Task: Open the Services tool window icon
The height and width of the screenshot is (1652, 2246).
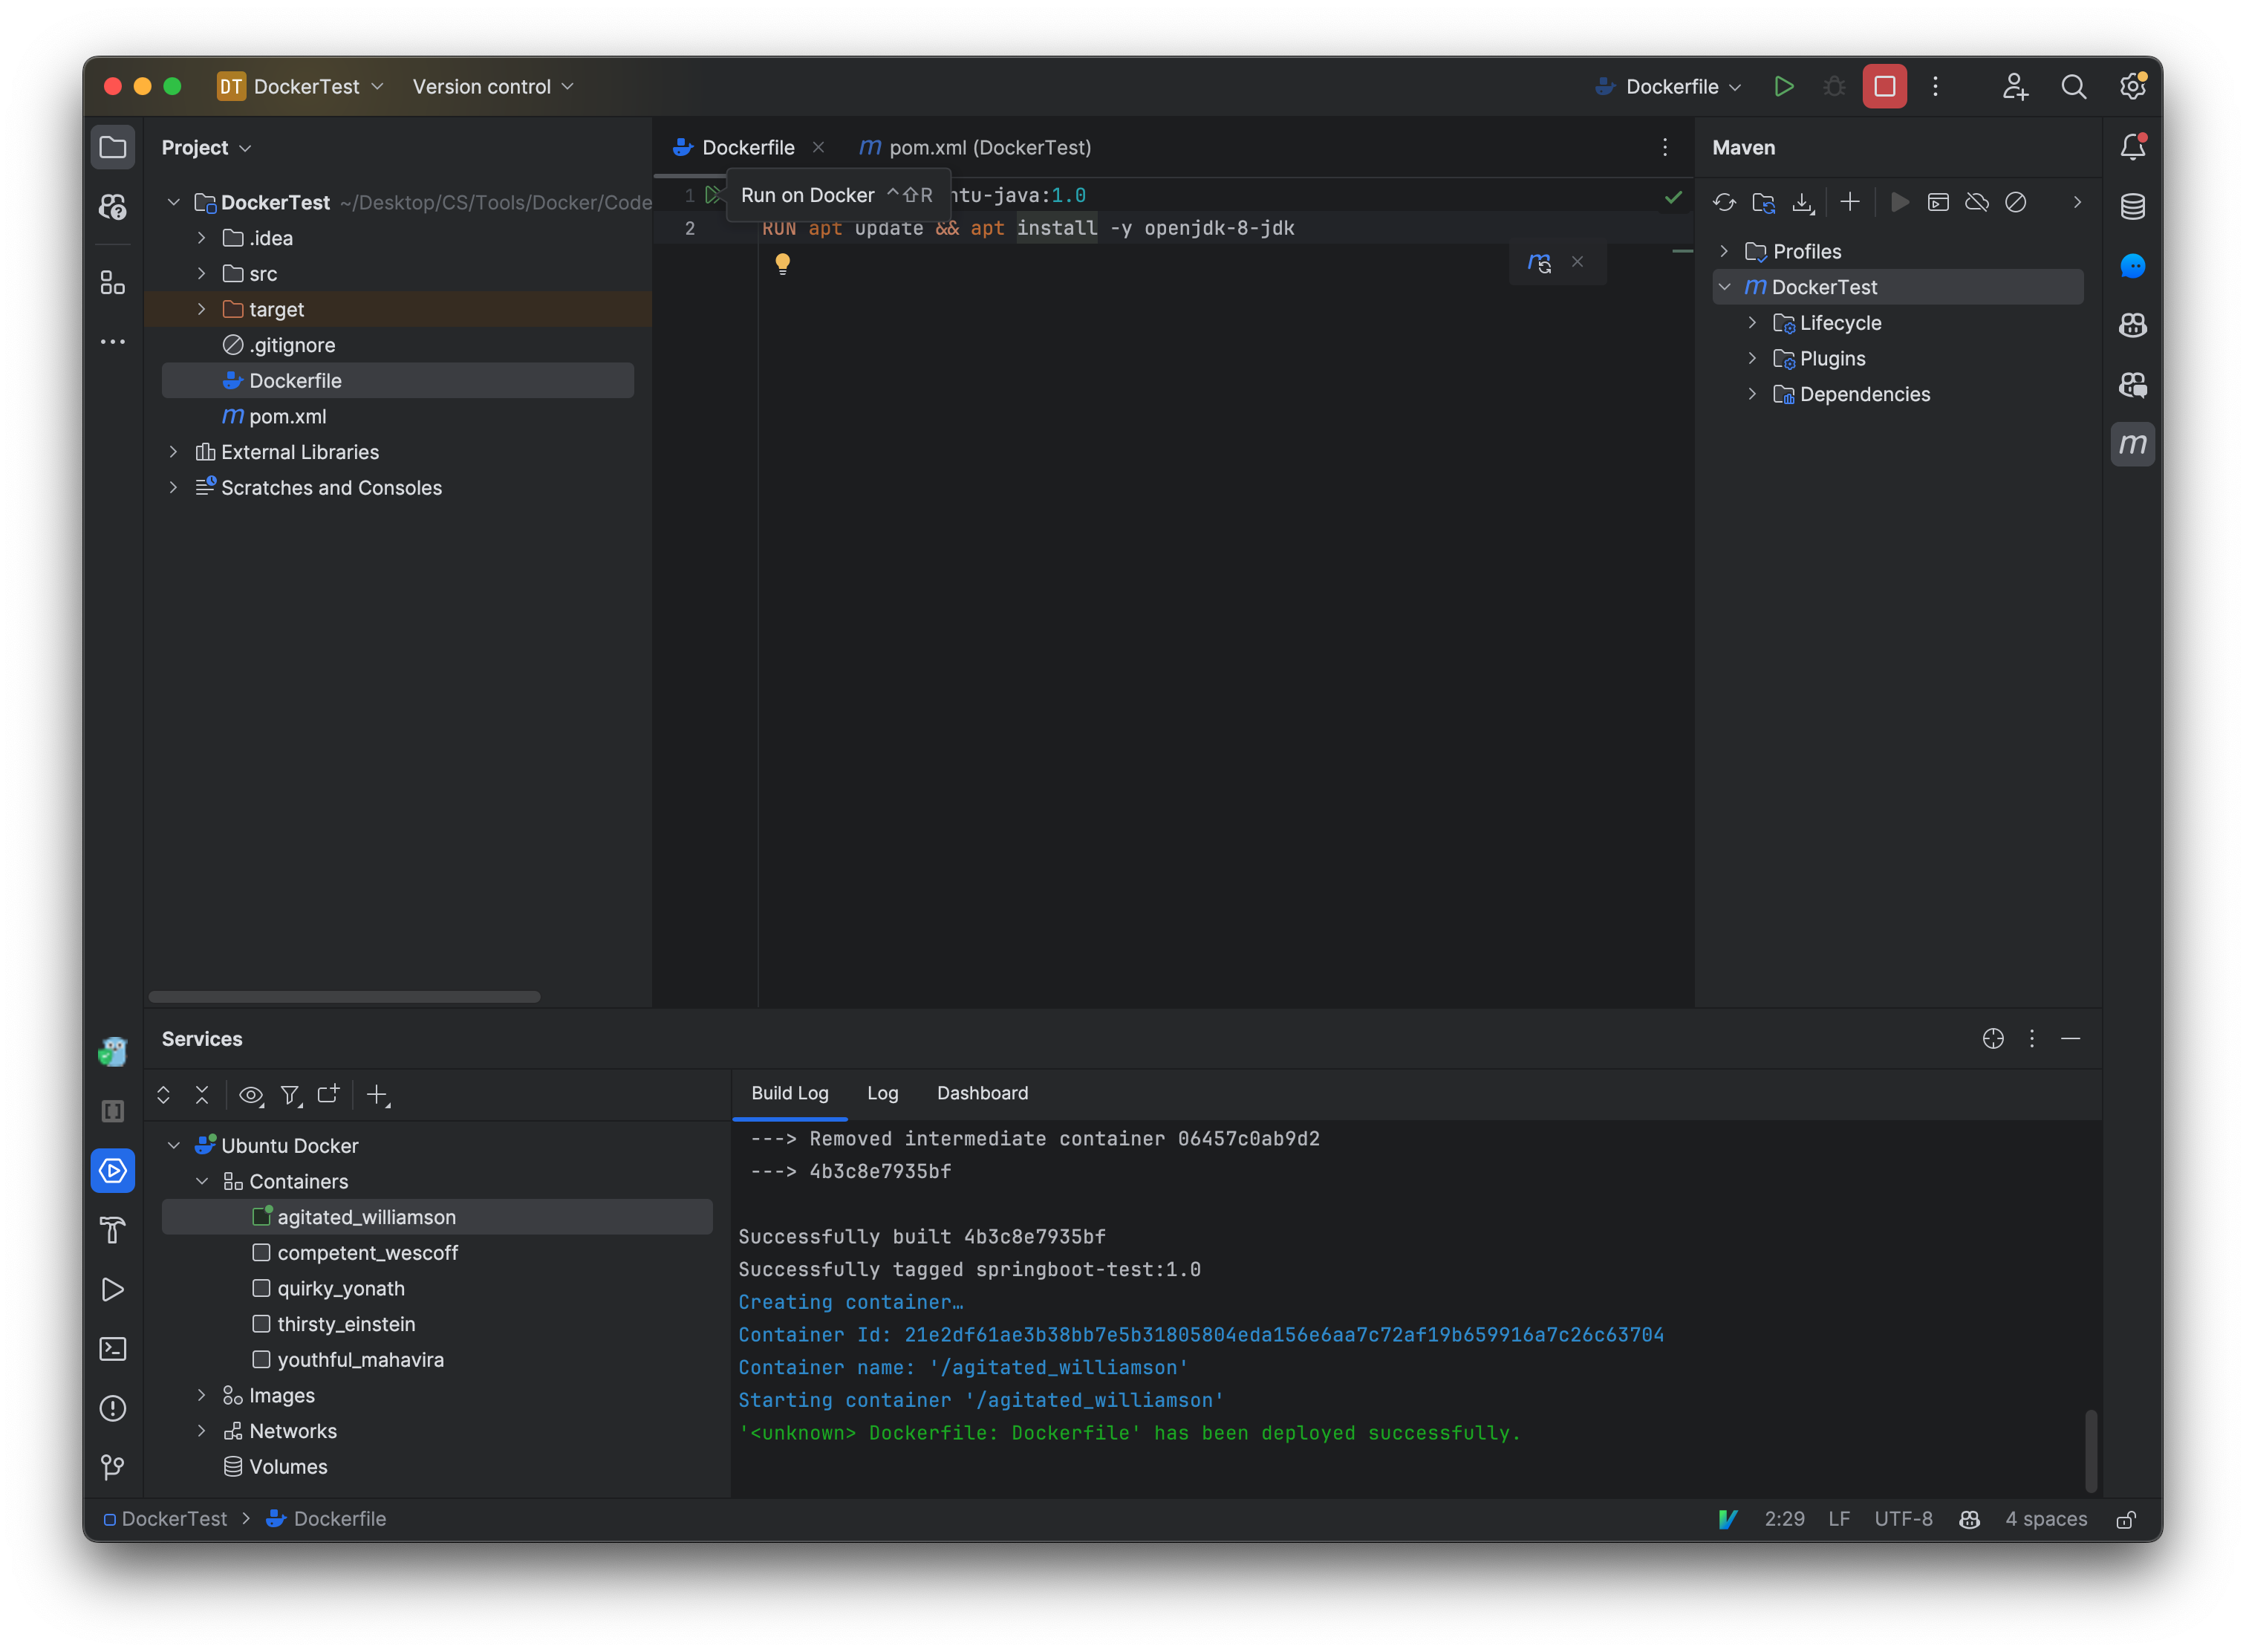Action: (113, 1171)
